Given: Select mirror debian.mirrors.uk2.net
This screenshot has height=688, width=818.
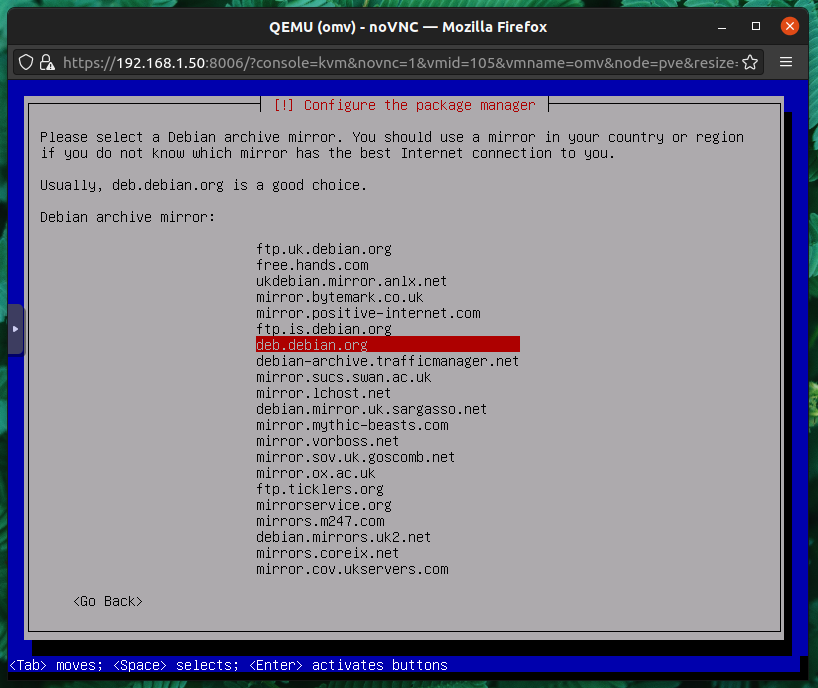Looking at the screenshot, I should pos(344,537).
